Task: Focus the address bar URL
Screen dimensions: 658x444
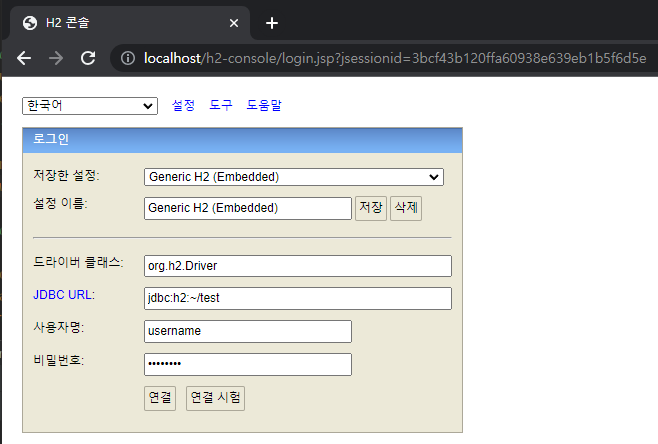Action: 394,58
